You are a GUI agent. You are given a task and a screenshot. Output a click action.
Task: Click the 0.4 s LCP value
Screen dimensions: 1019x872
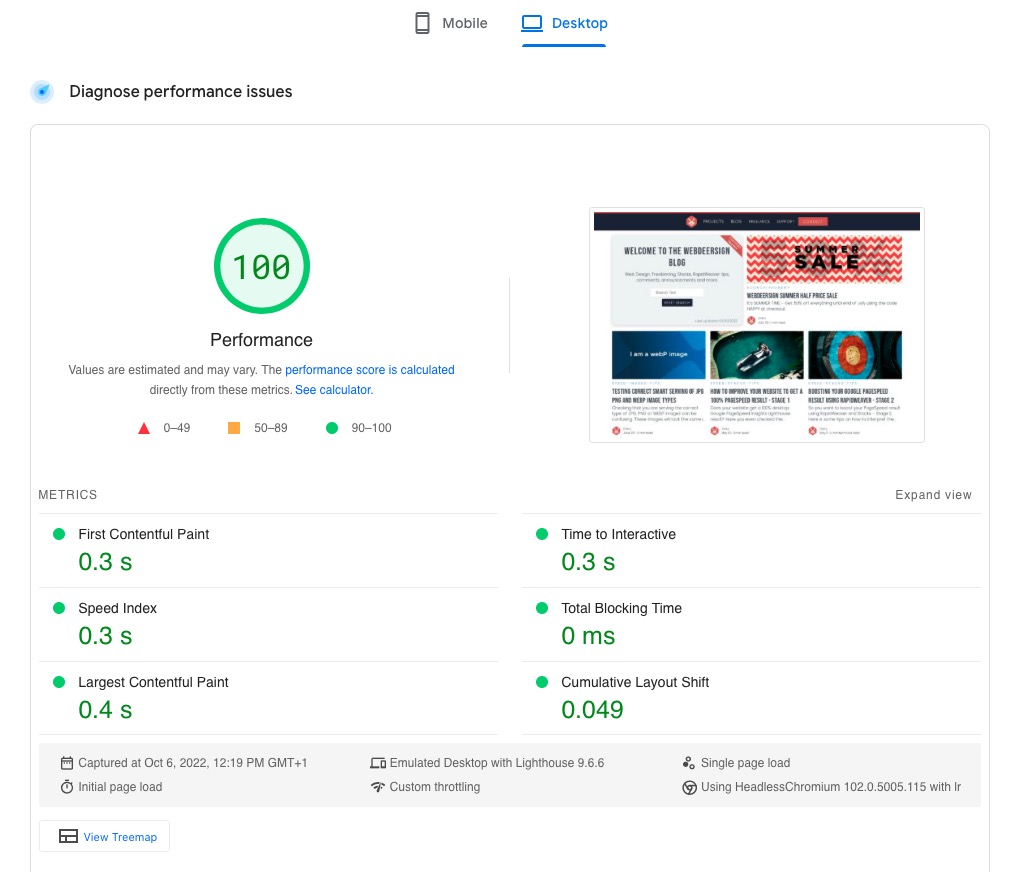(105, 710)
